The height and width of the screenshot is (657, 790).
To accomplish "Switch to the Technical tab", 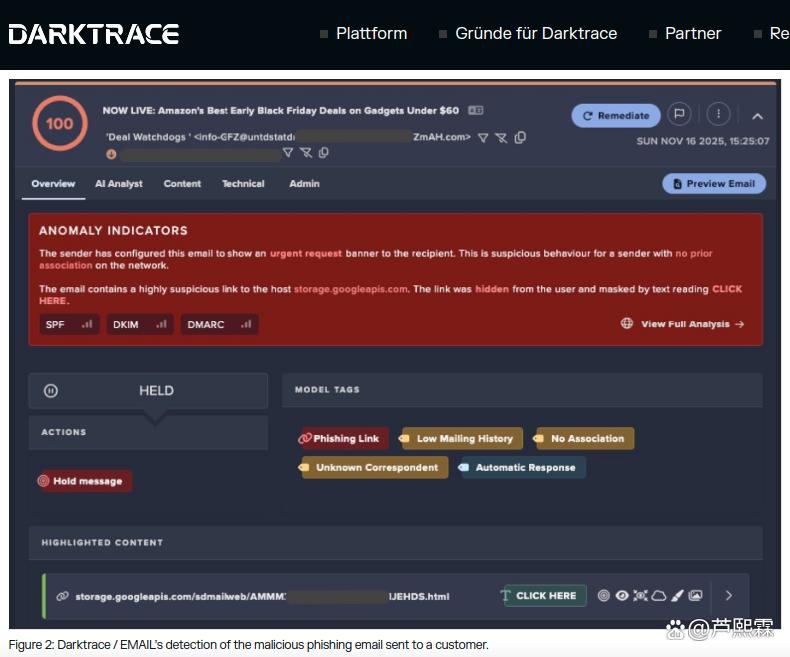I will click(243, 184).
